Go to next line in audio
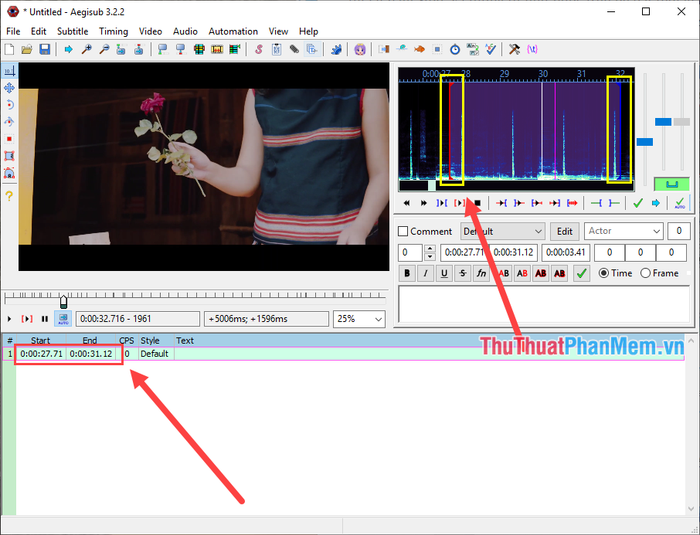Viewport: 700px width, 535px height. pyautogui.click(x=424, y=203)
